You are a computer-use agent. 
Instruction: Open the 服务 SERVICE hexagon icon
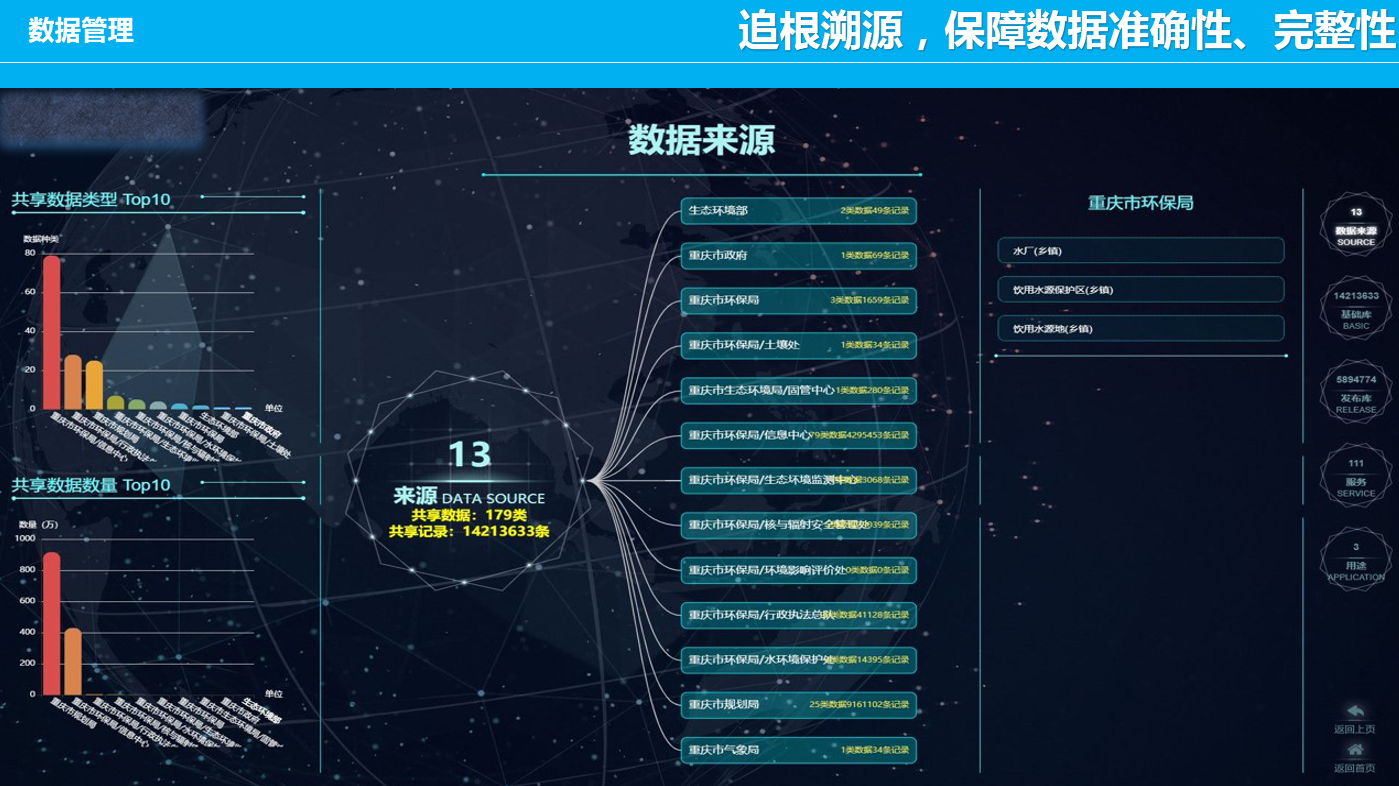point(1355,477)
